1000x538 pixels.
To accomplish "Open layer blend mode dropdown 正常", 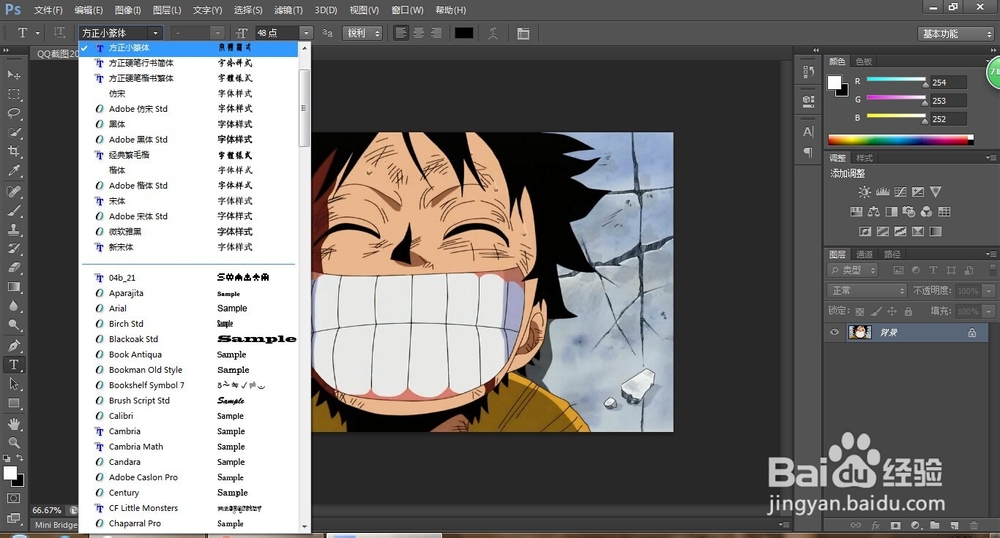I will click(x=867, y=291).
